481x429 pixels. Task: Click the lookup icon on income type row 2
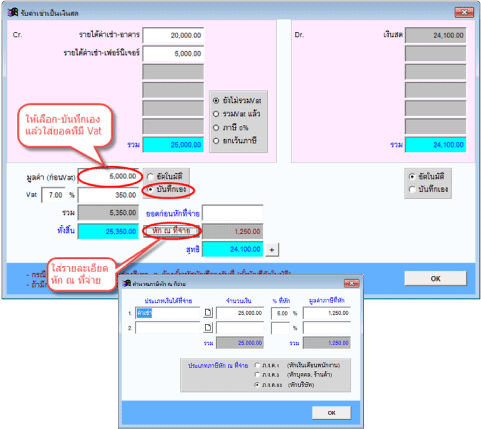coord(208,328)
